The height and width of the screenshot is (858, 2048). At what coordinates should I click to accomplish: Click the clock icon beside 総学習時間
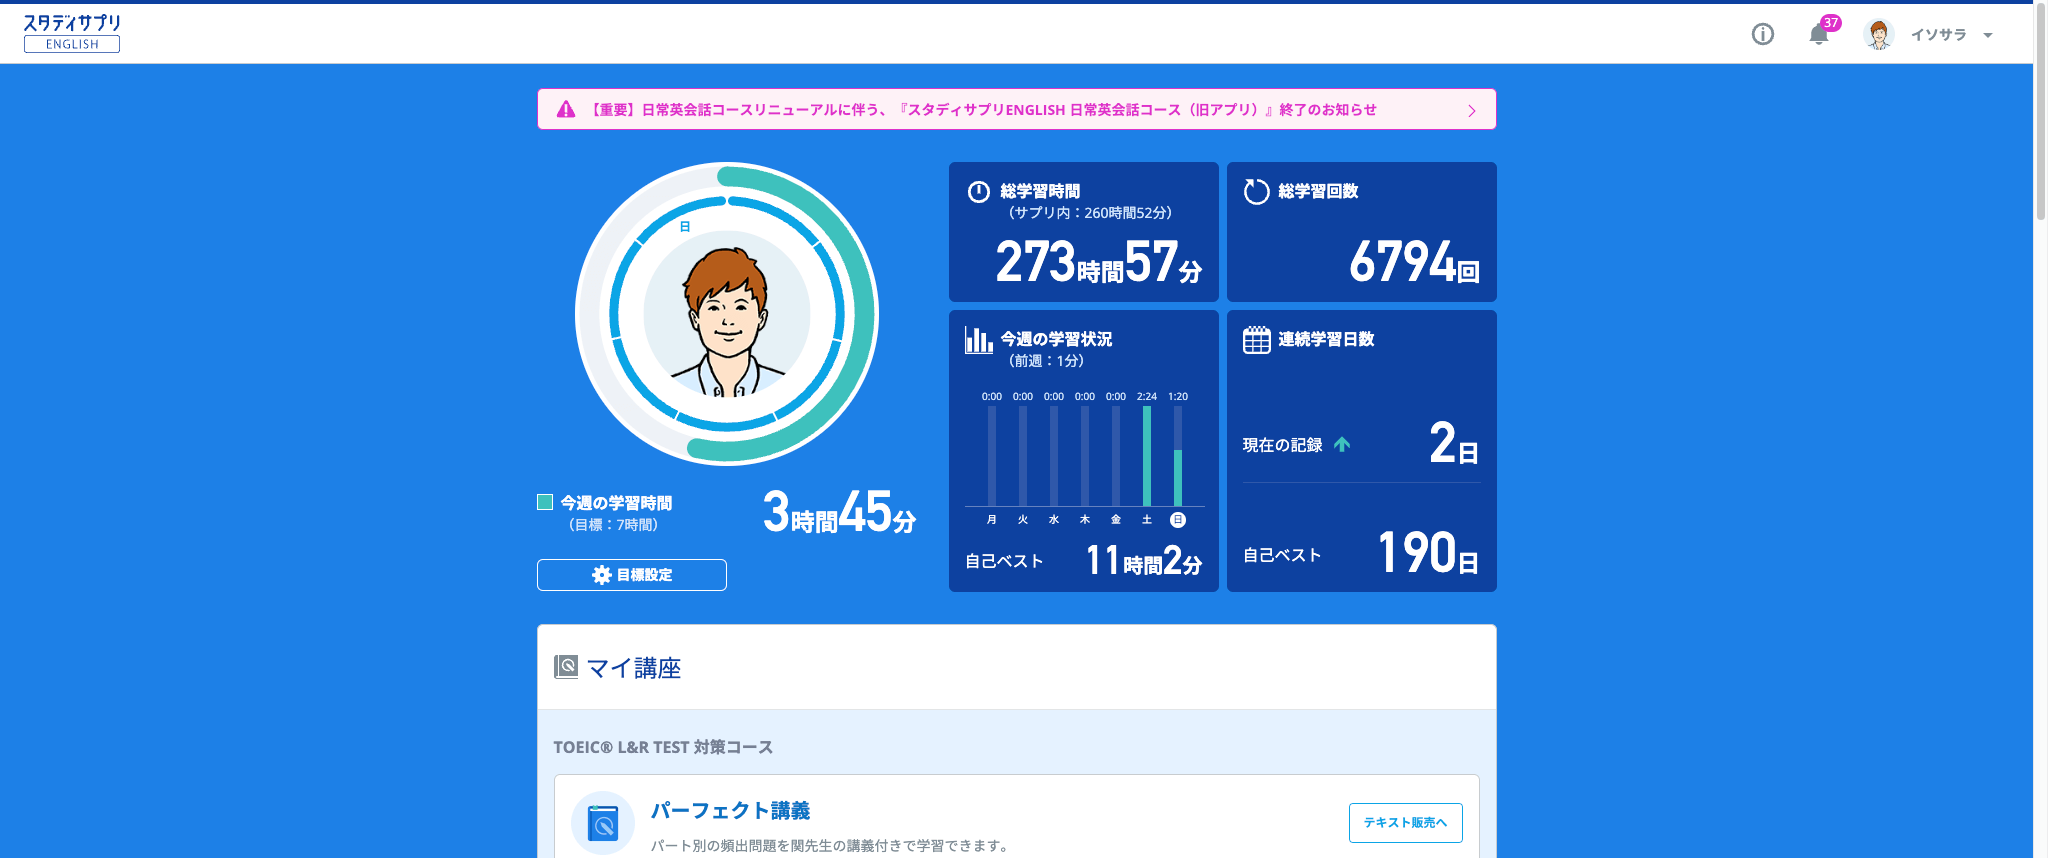click(x=979, y=192)
